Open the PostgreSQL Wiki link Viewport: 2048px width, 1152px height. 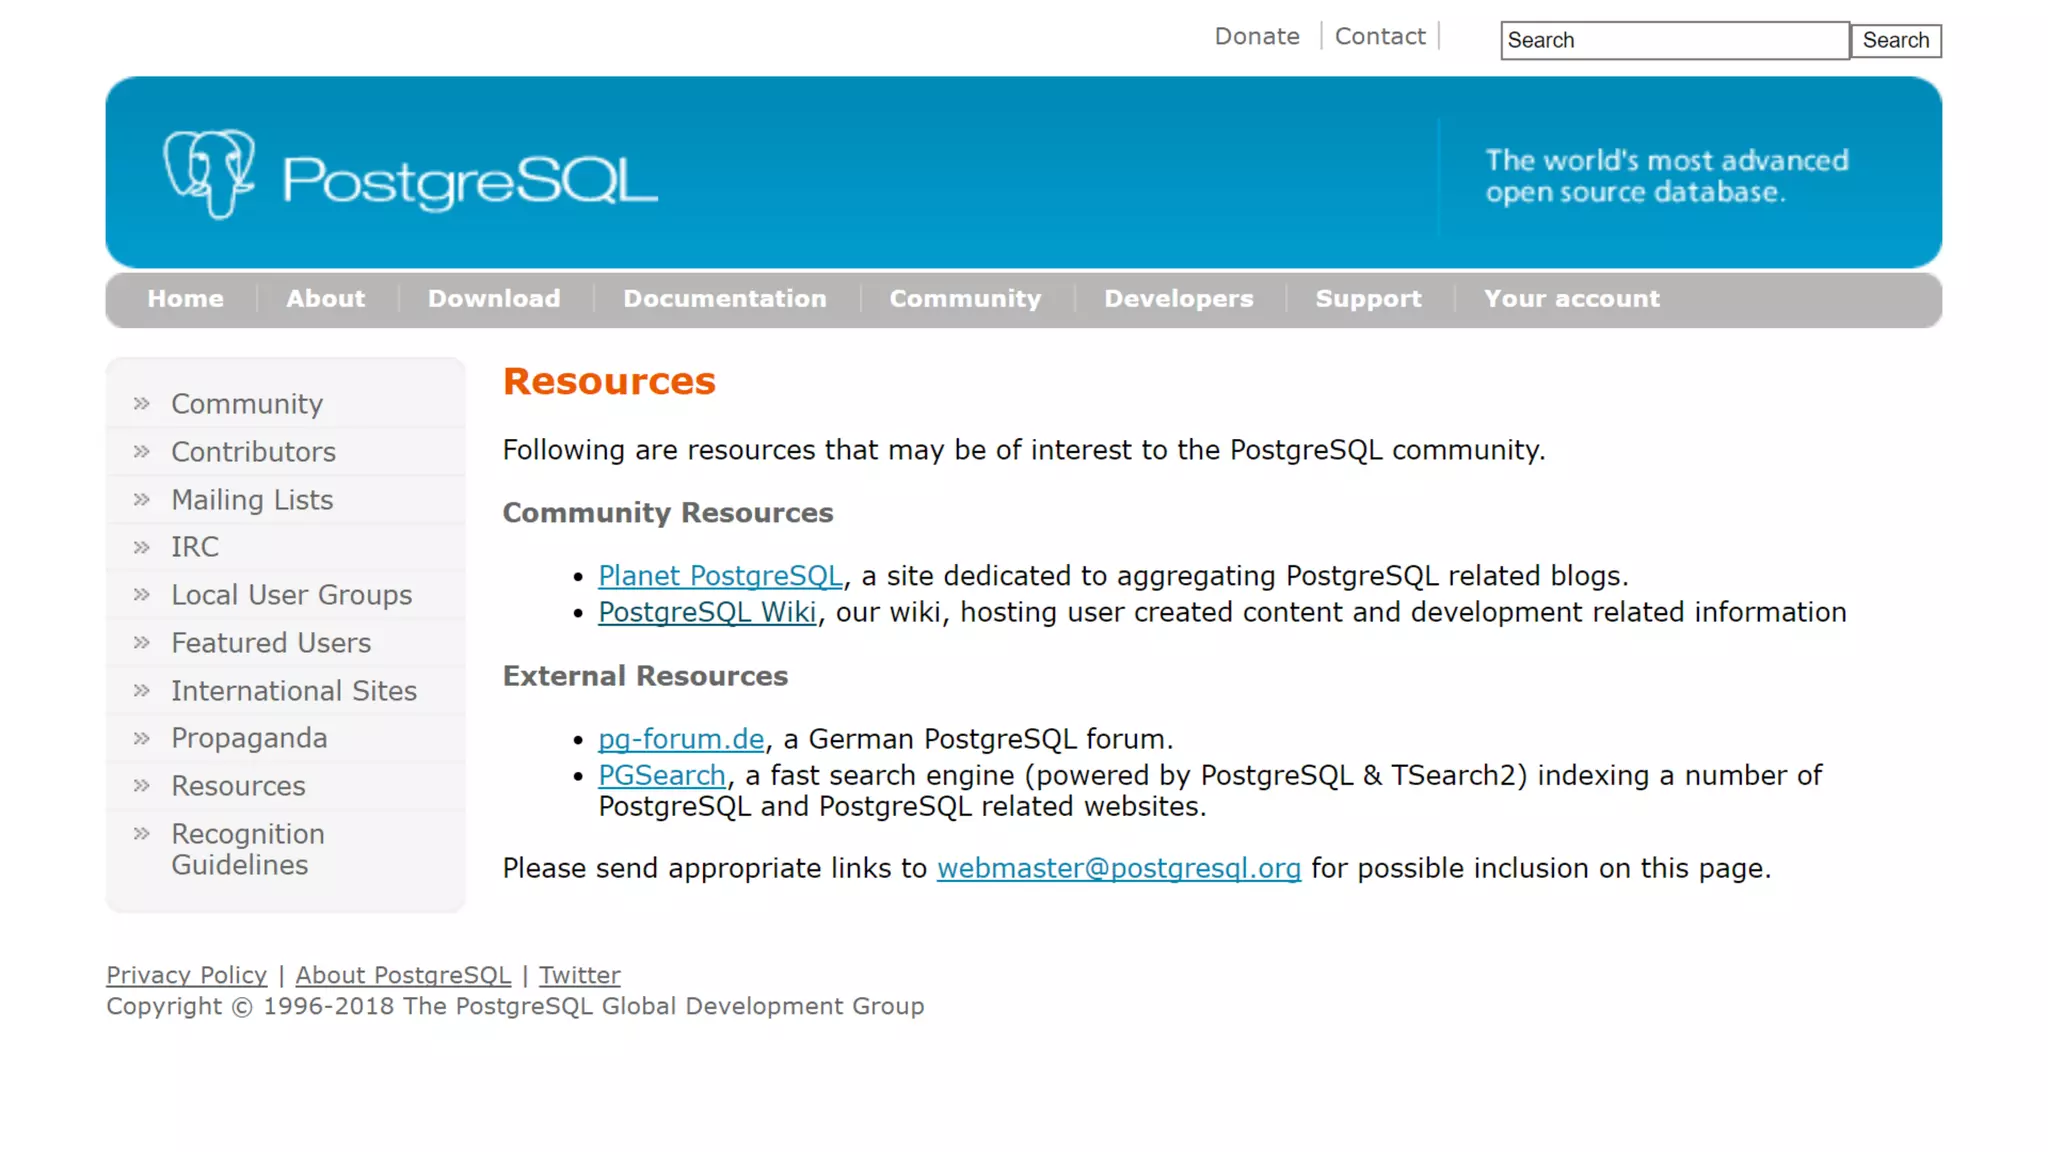click(707, 612)
